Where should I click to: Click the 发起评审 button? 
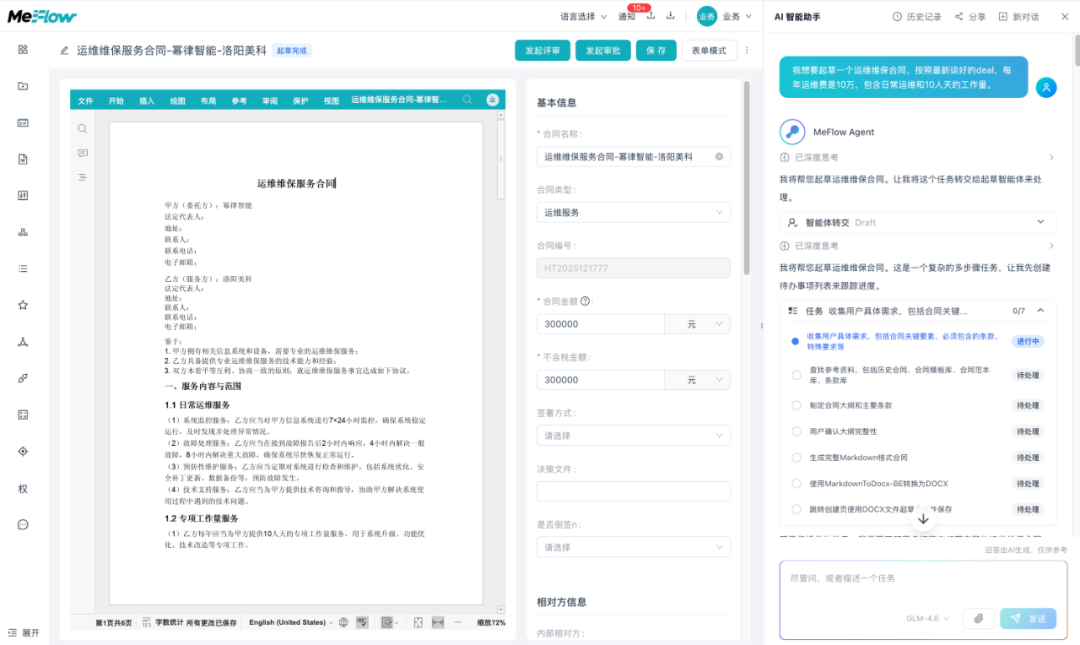[x=543, y=50]
